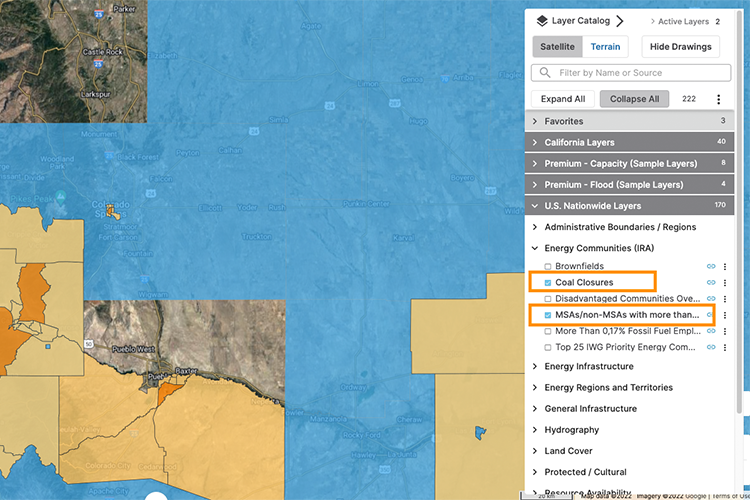Image resolution: width=750 pixels, height=500 pixels.
Task: Enable Disadvantaged Communities layer checkbox
Action: (548, 299)
